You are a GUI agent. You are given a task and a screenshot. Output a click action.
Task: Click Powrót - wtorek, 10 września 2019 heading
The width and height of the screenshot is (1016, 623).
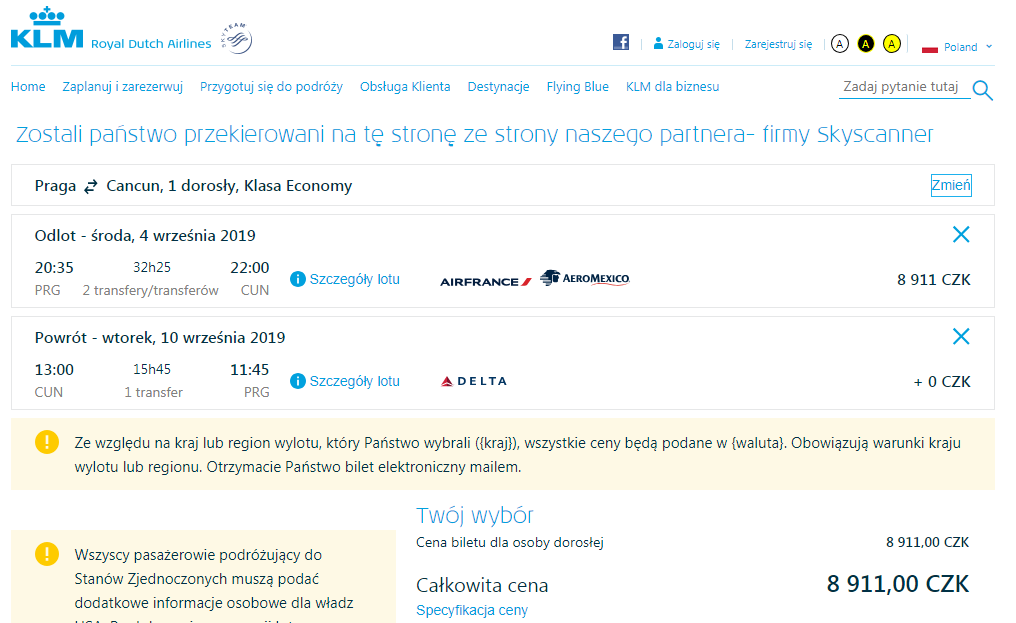(x=160, y=338)
